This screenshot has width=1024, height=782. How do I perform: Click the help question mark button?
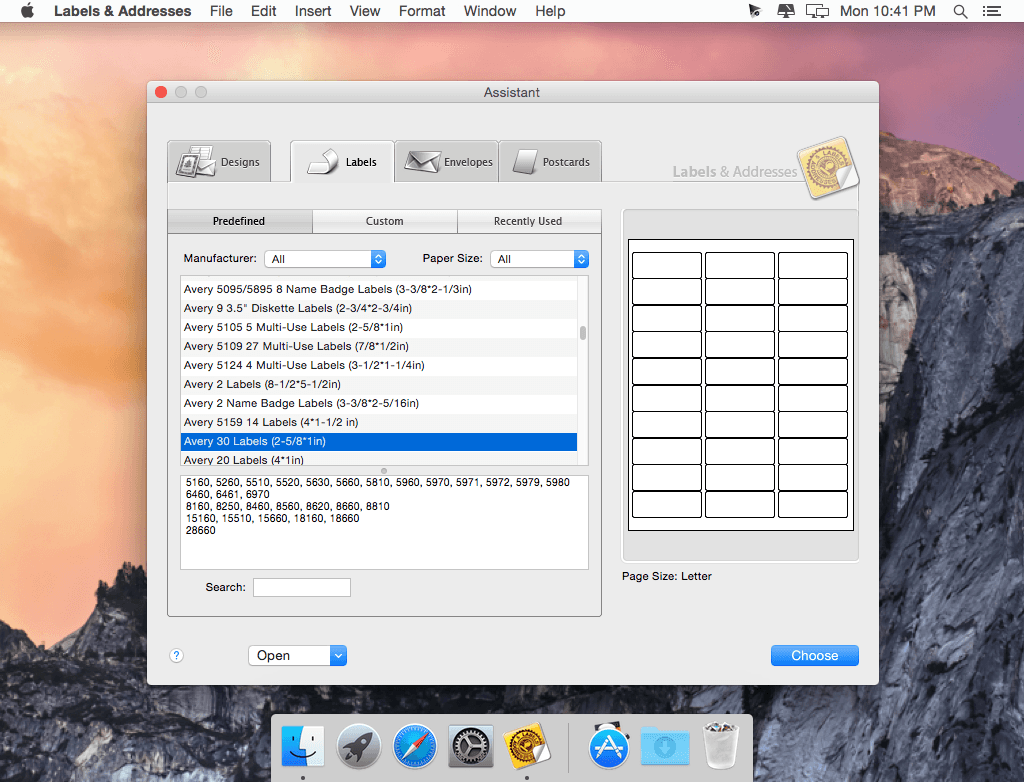click(x=176, y=655)
